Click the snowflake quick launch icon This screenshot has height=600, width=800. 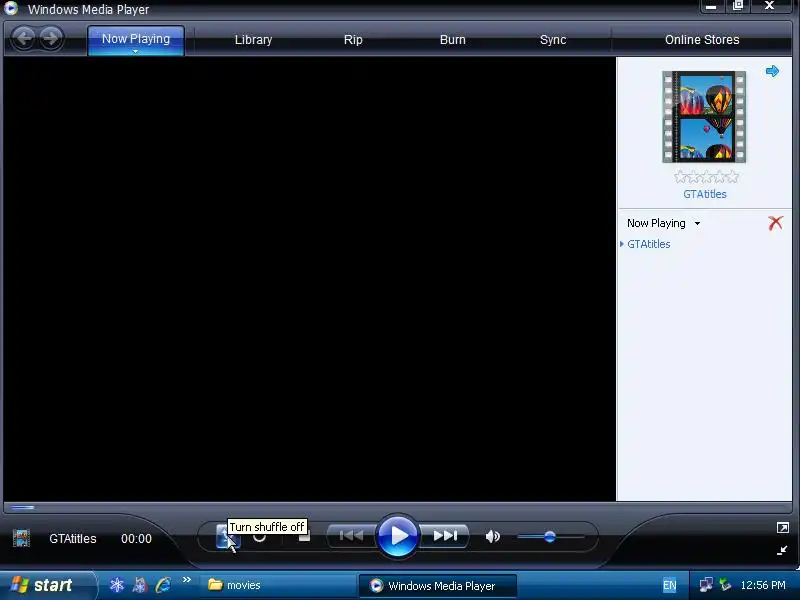click(117, 585)
